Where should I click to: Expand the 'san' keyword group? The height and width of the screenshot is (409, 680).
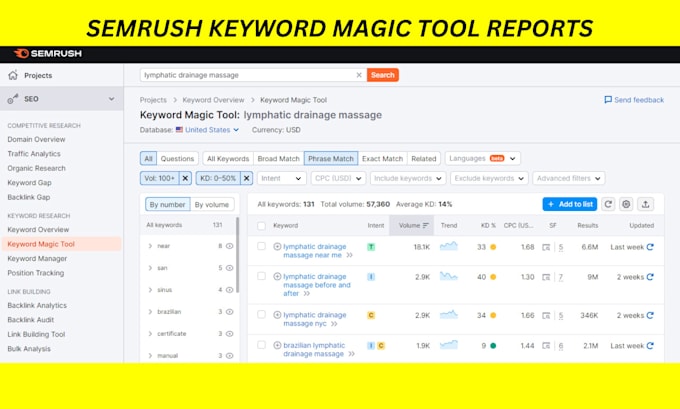(x=150, y=268)
